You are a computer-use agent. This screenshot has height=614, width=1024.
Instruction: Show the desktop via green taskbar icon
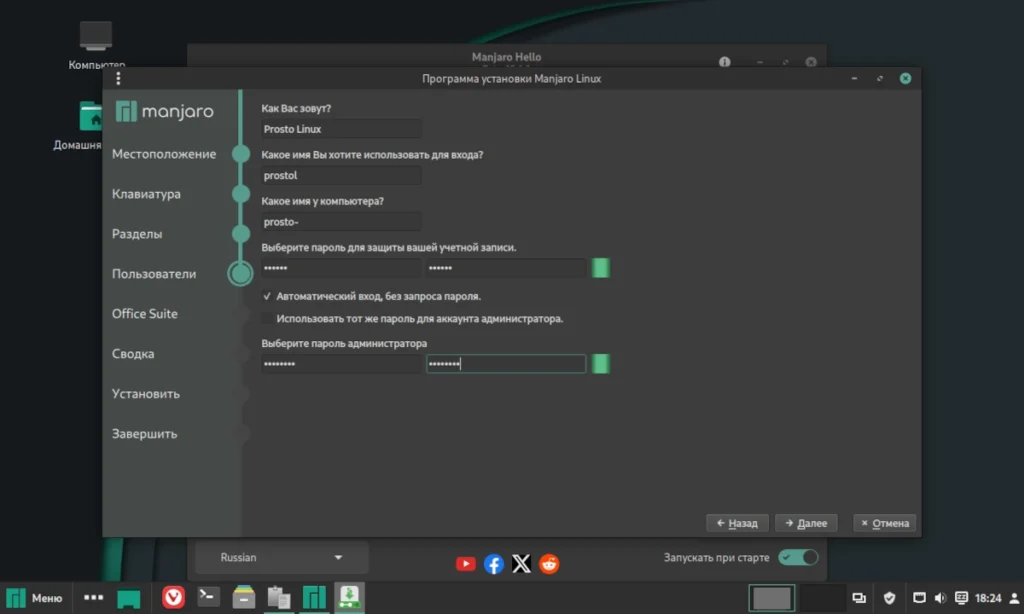tap(129, 598)
